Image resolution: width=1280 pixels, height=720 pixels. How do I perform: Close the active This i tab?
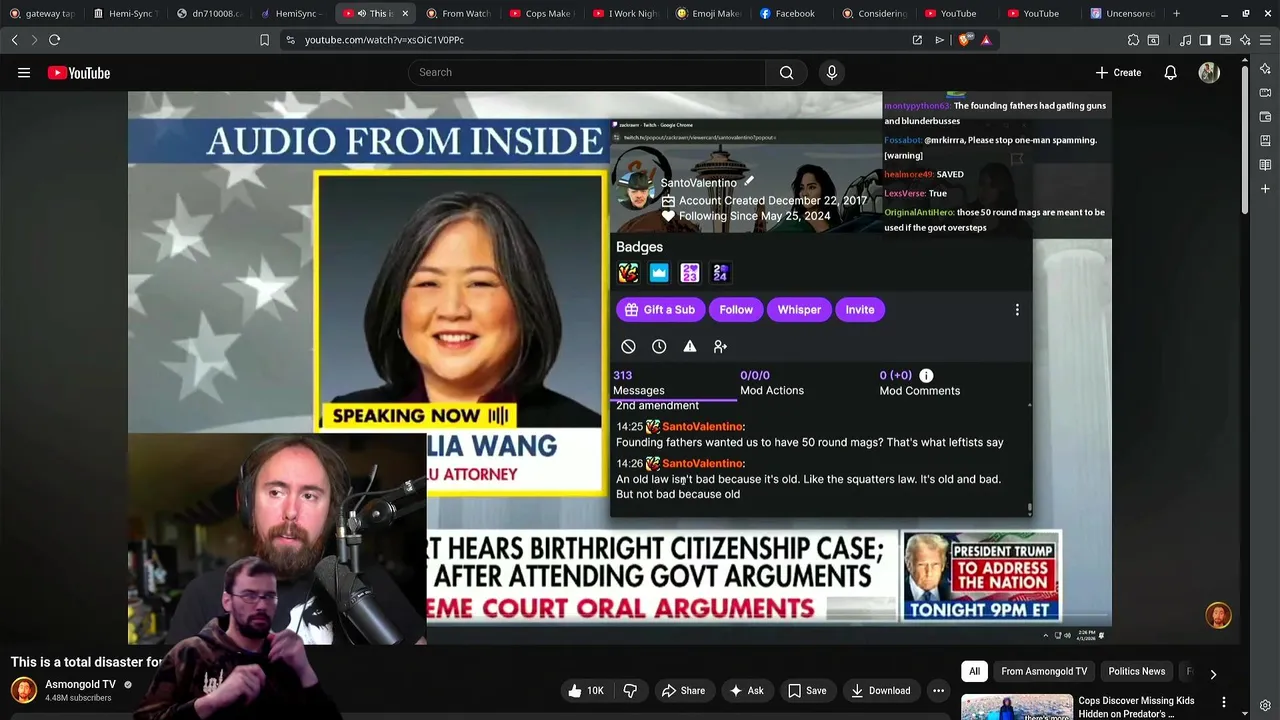point(404,13)
